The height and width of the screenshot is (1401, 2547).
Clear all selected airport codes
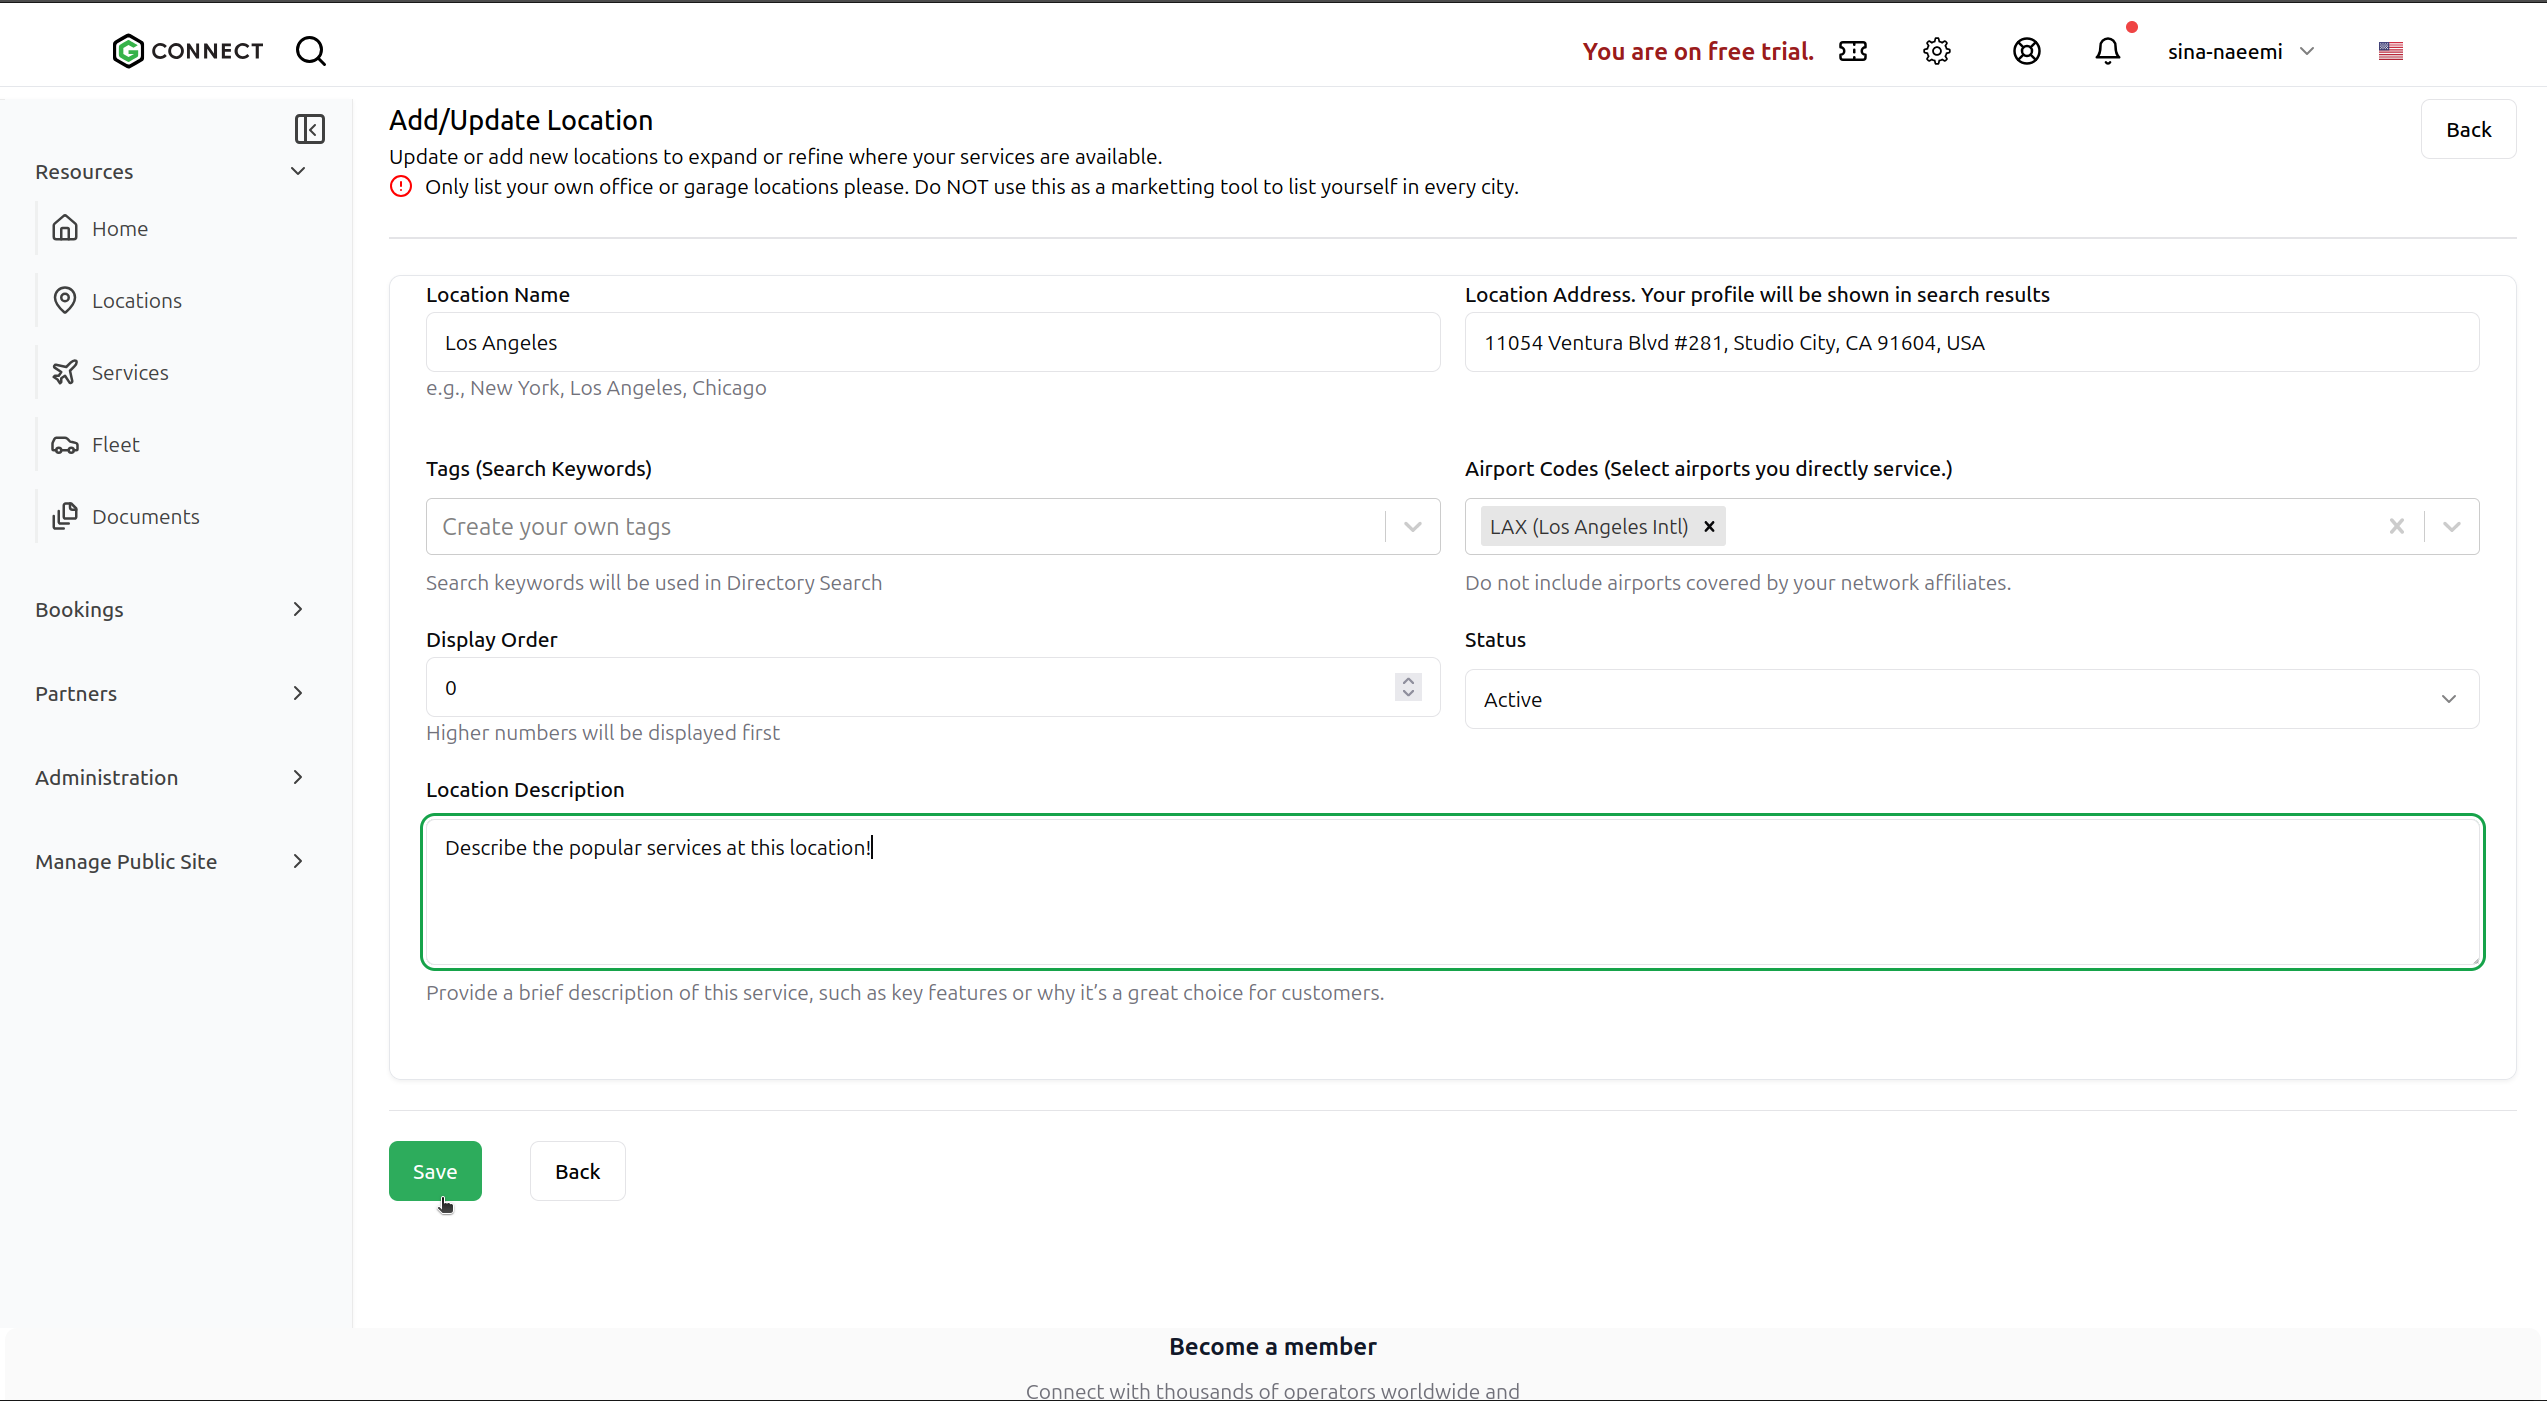click(x=2396, y=527)
